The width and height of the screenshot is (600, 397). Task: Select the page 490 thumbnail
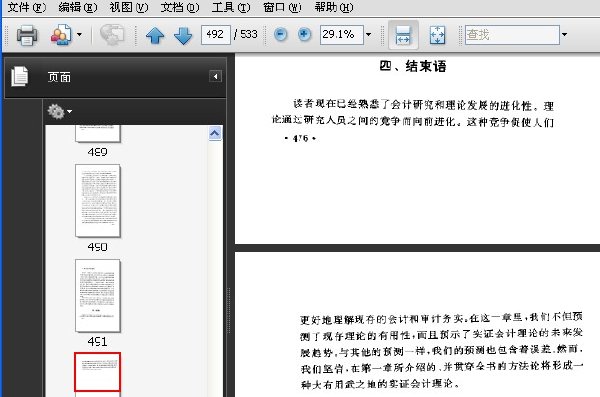click(98, 201)
